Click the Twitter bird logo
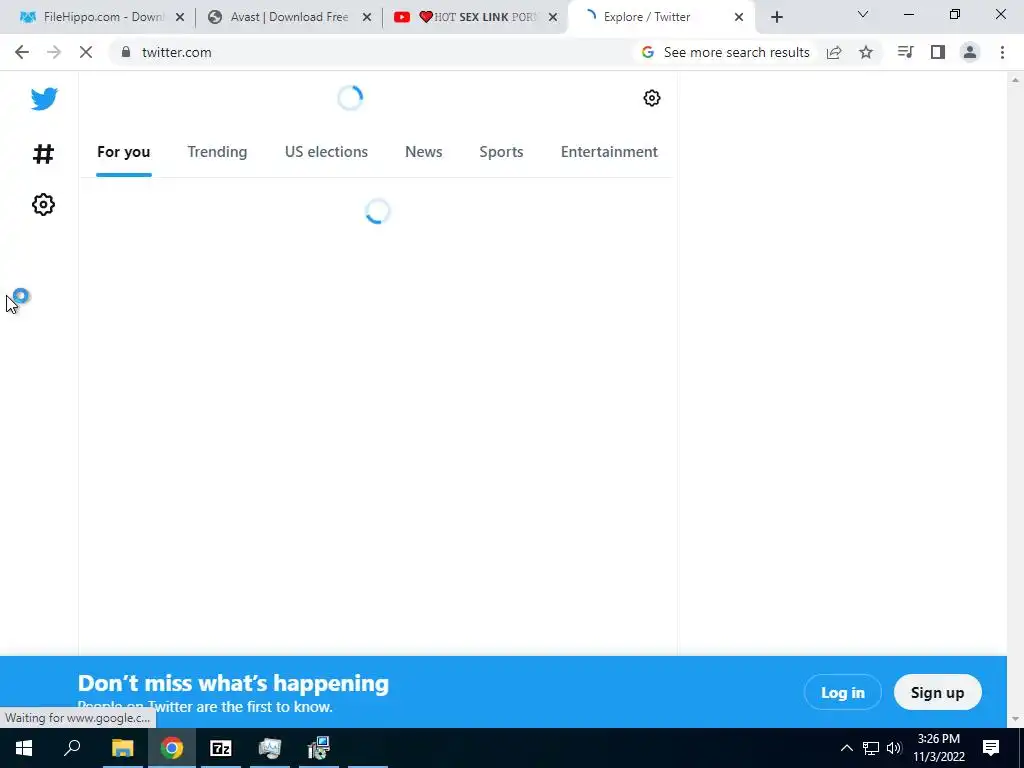This screenshot has width=1024, height=768. tap(44, 99)
